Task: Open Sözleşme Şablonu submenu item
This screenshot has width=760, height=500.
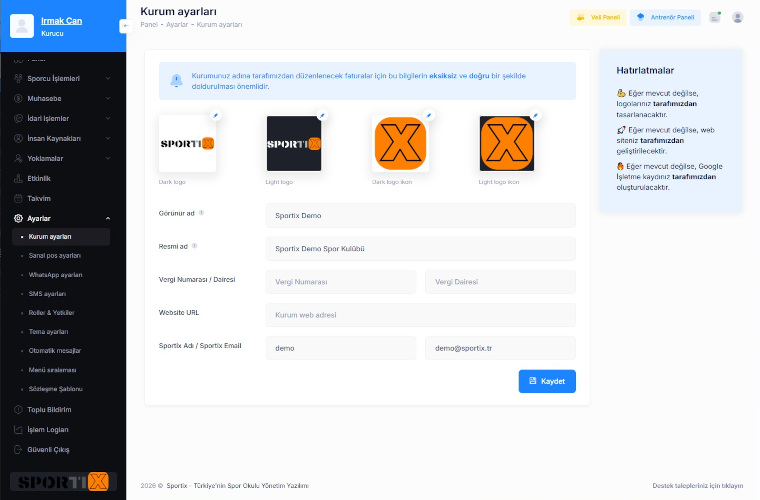Action: (x=61, y=389)
